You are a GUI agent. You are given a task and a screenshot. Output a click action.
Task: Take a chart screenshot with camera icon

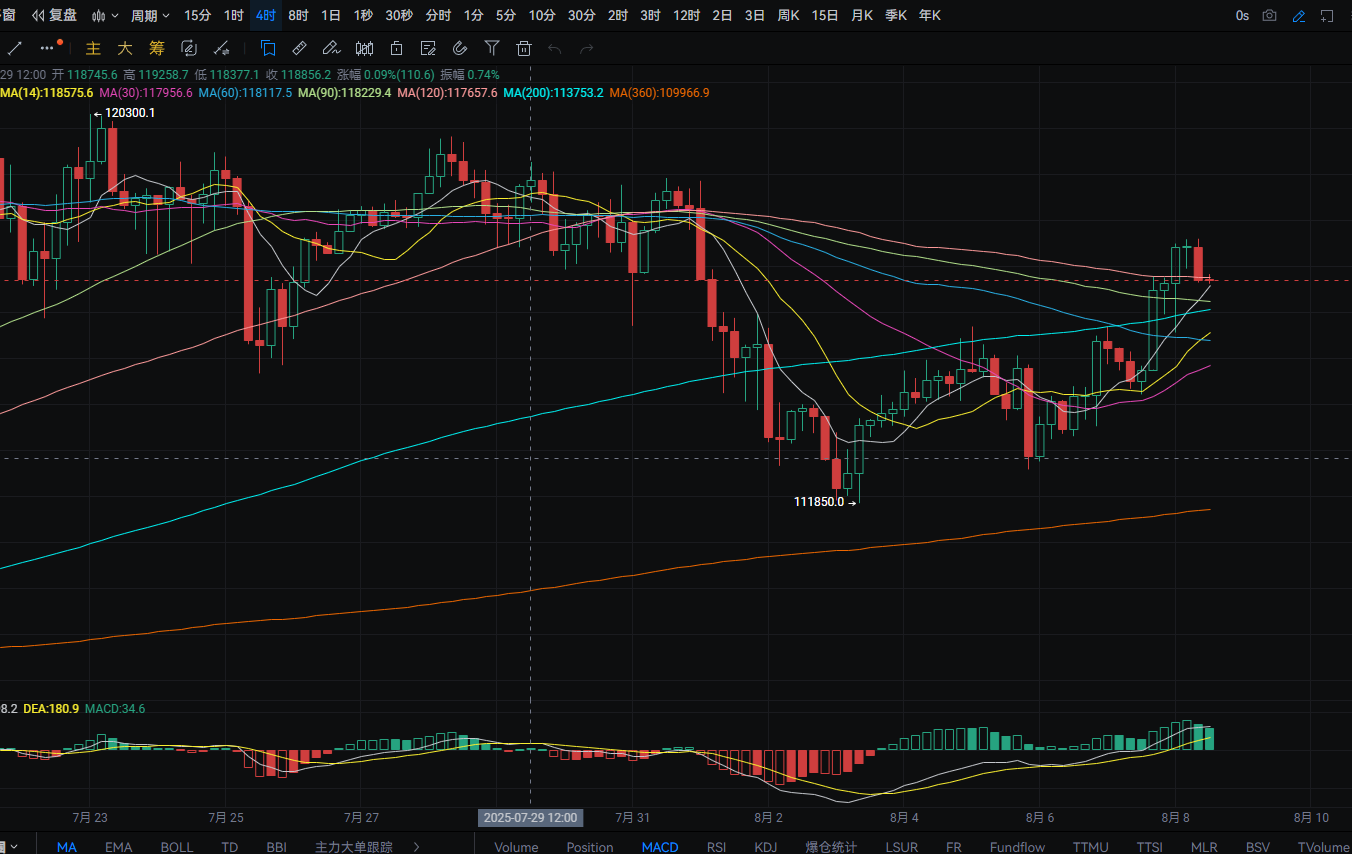tap(1269, 16)
